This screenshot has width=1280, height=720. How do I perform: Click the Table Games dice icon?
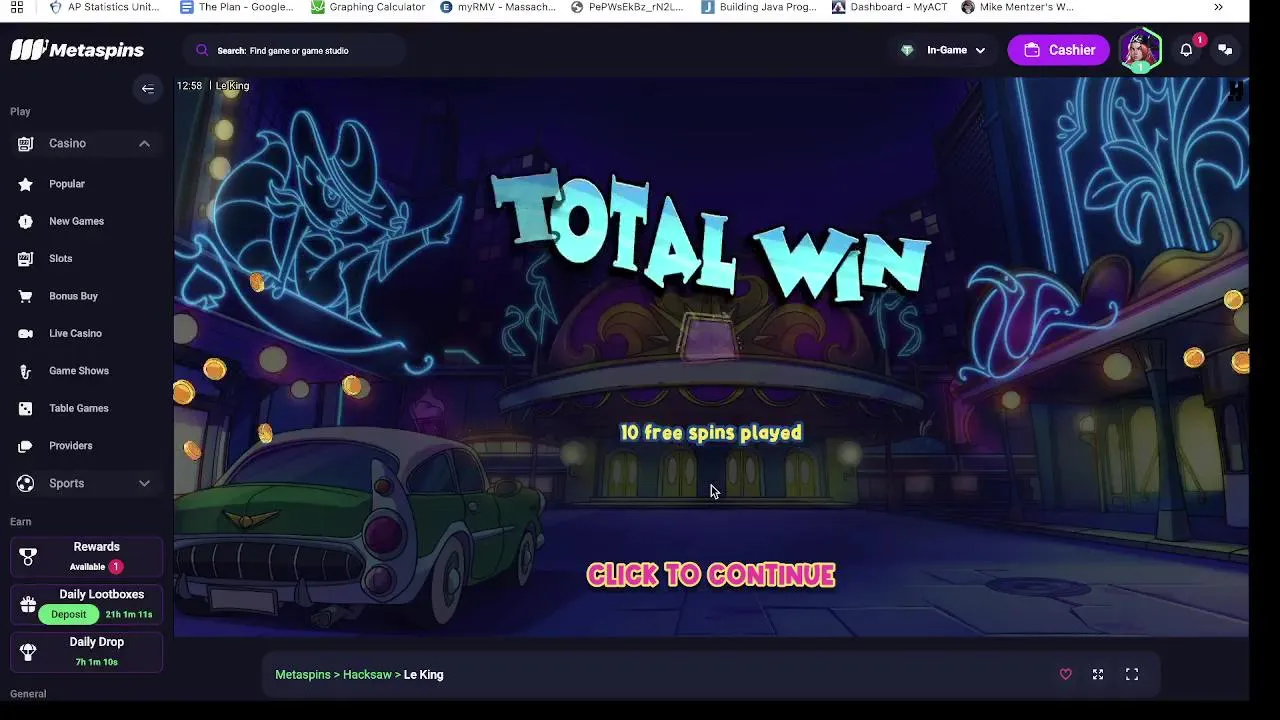[26, 408]
